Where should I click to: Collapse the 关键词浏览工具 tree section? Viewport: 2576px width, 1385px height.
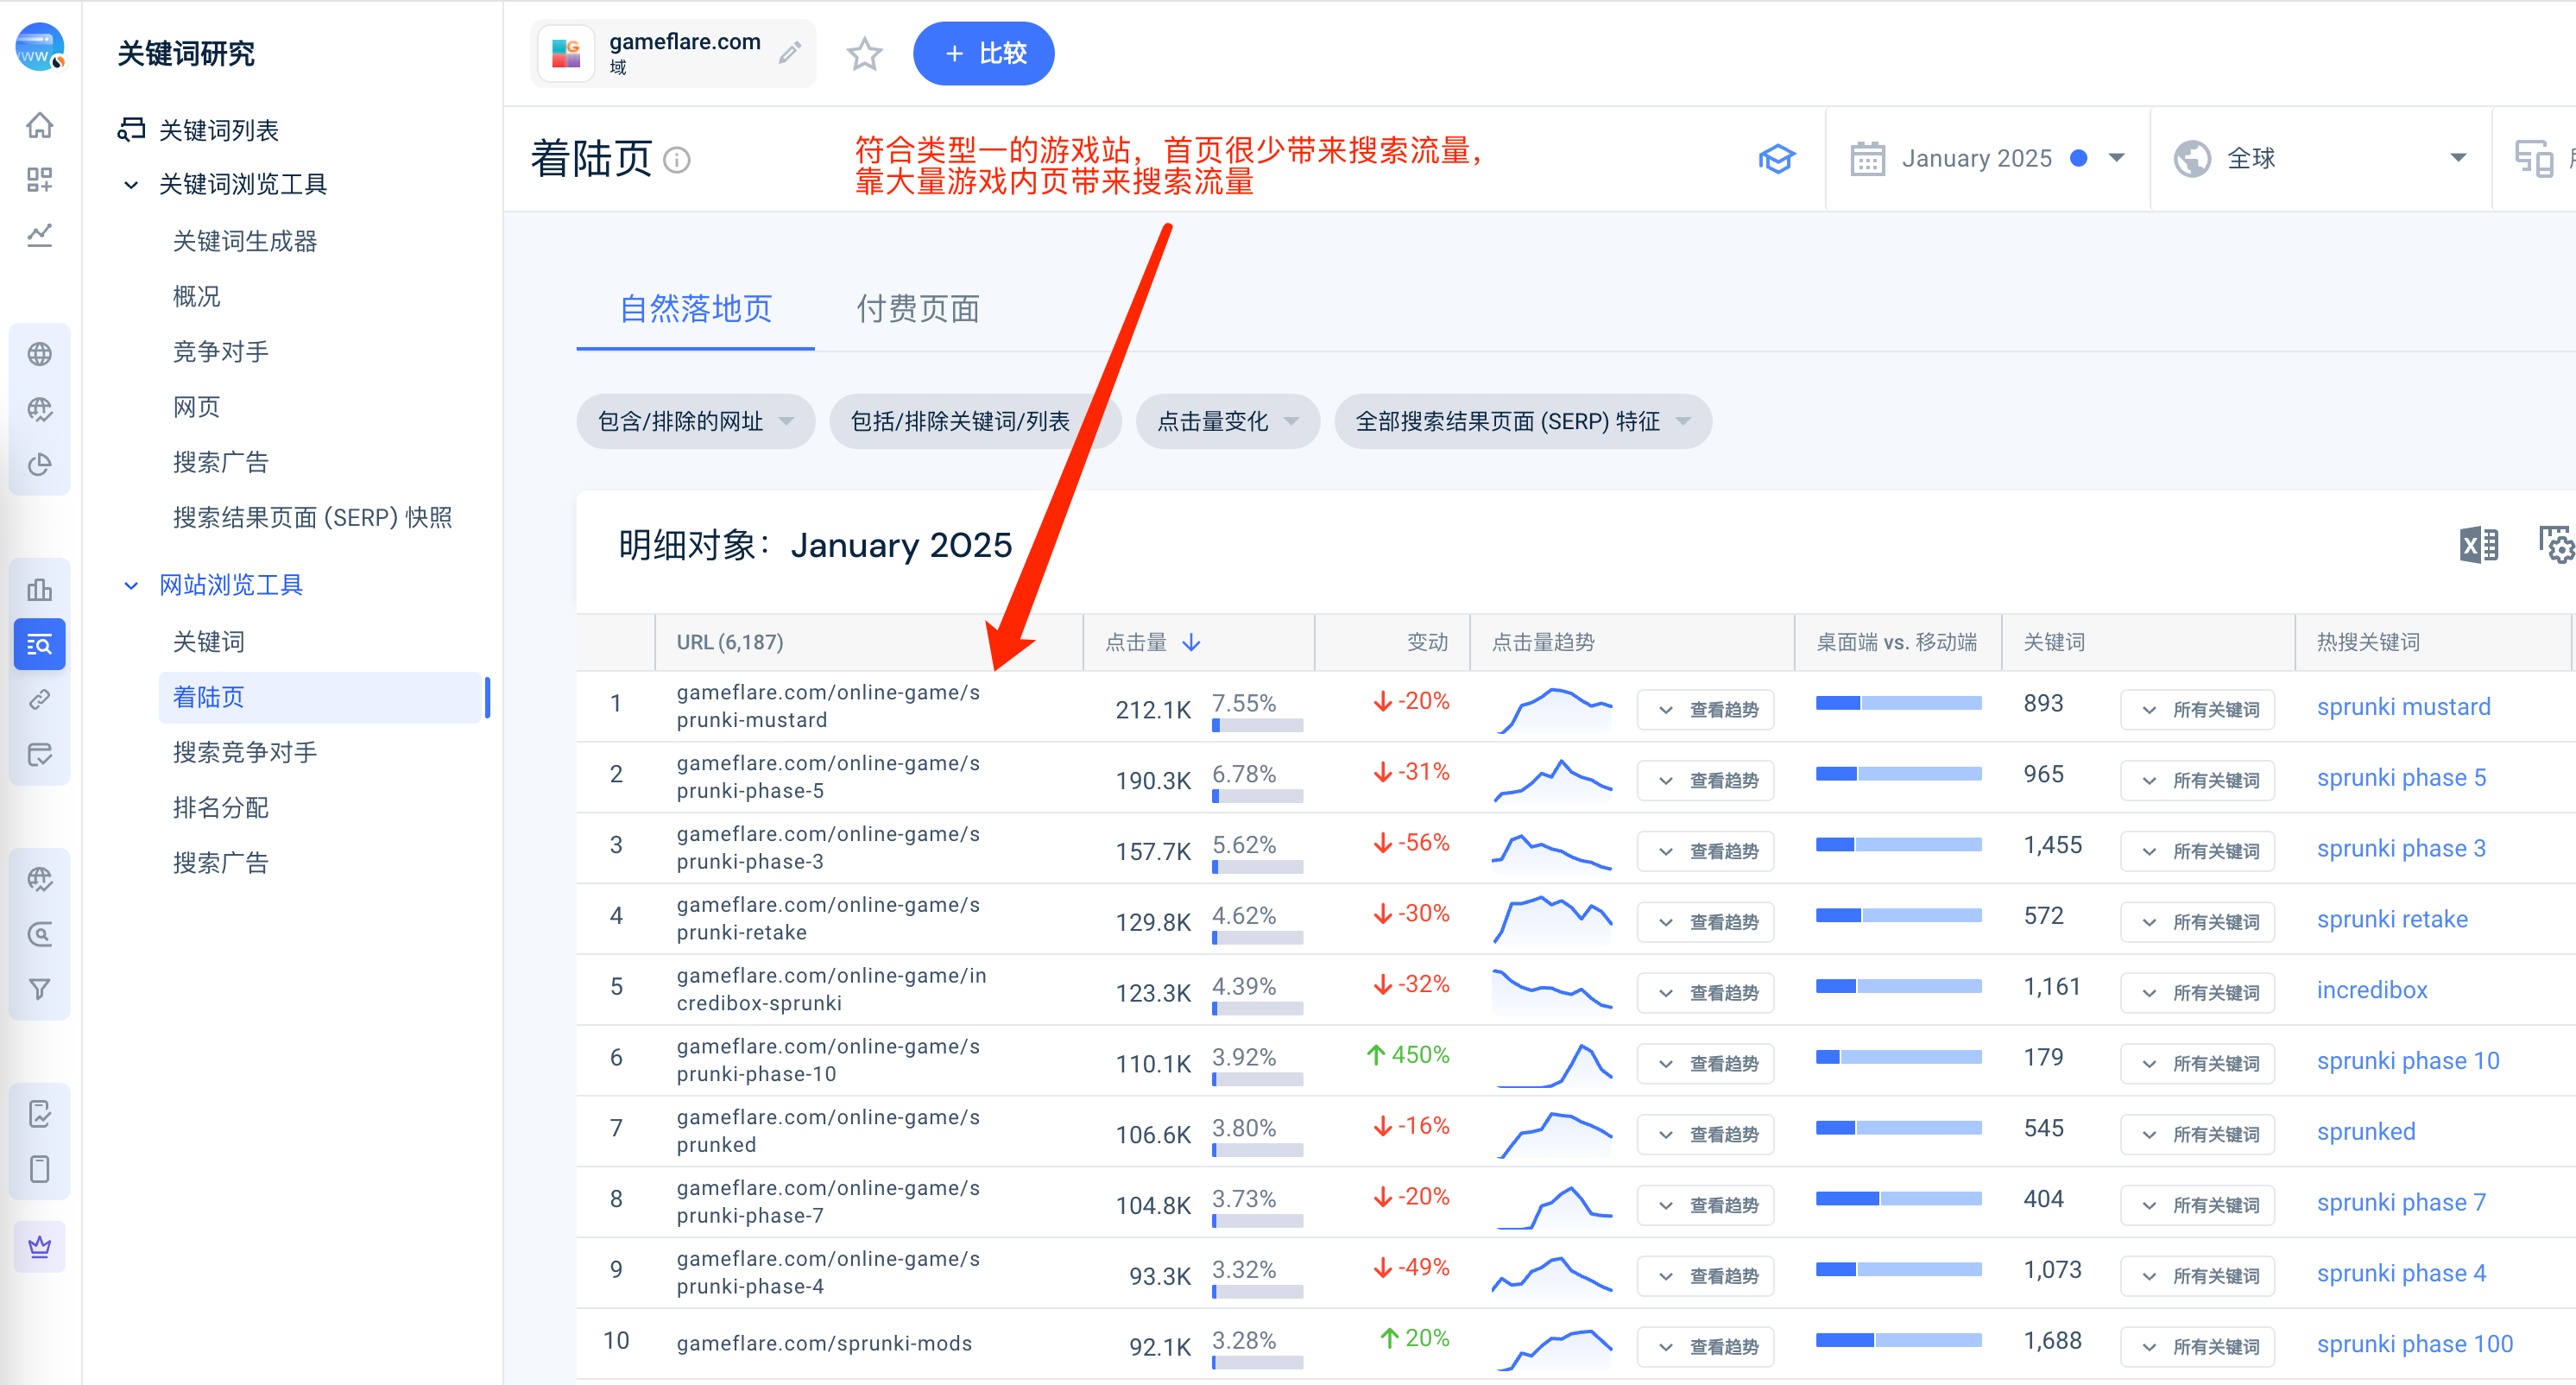click(x=131, y=185)
